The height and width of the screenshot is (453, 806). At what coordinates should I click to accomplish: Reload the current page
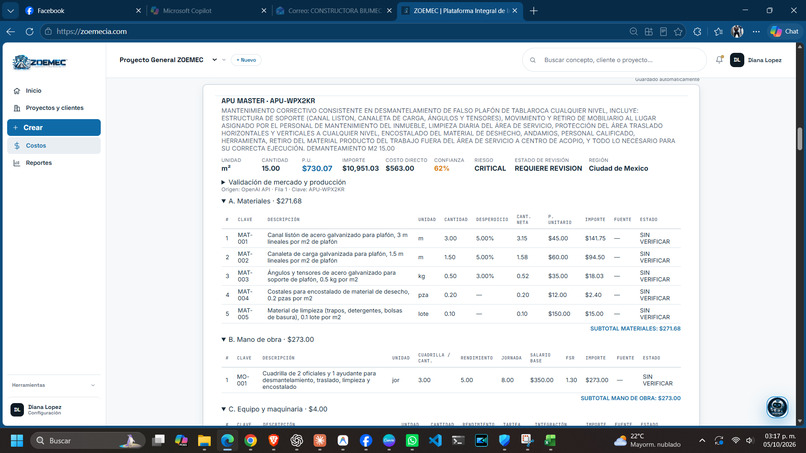[29, 32]
